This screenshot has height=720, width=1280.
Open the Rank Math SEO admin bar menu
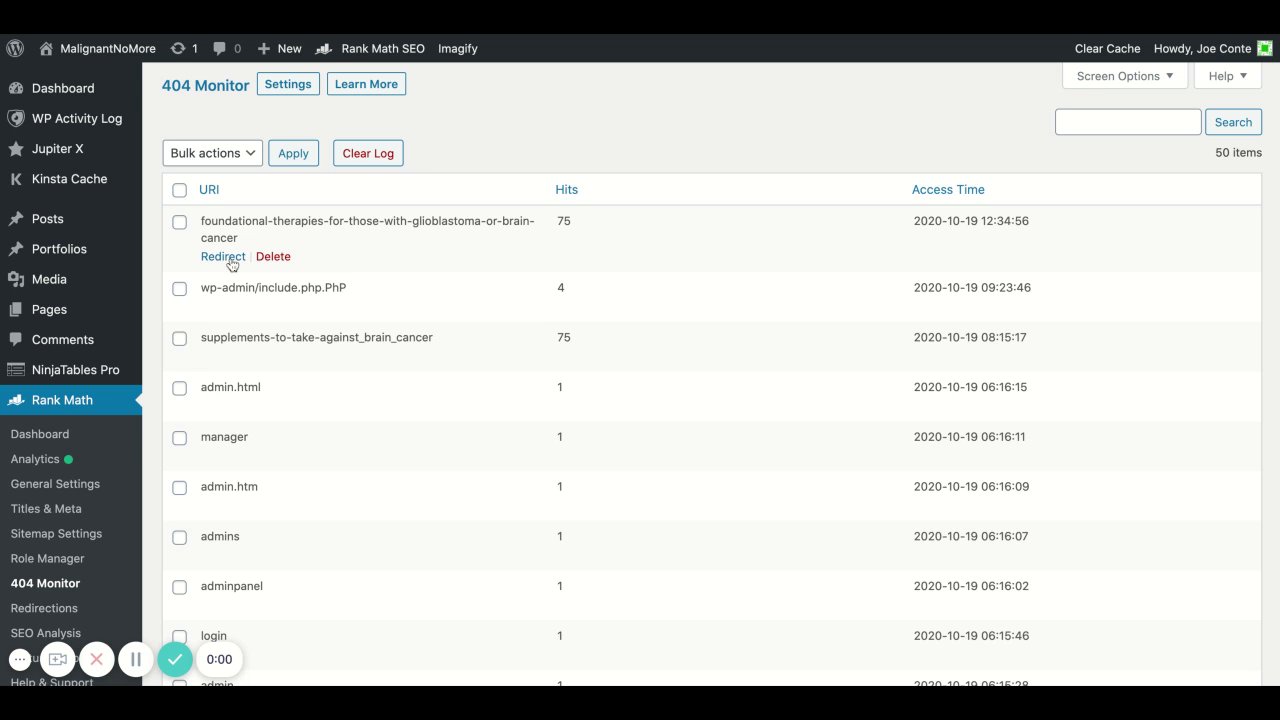371,48
